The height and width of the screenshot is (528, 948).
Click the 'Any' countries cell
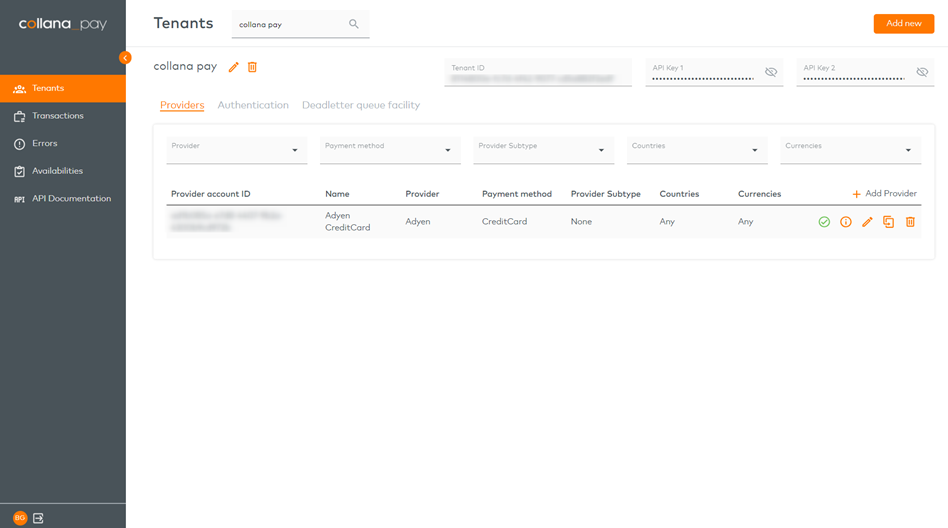pos(667,221)
